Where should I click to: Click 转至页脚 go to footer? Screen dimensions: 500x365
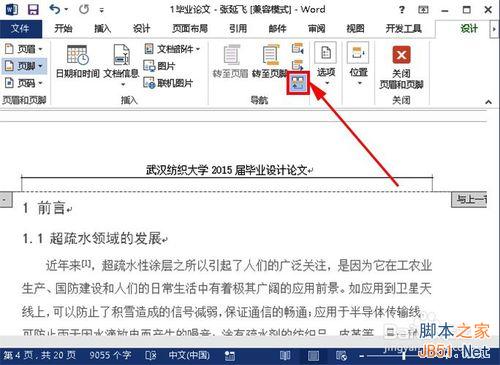(269, 61)
